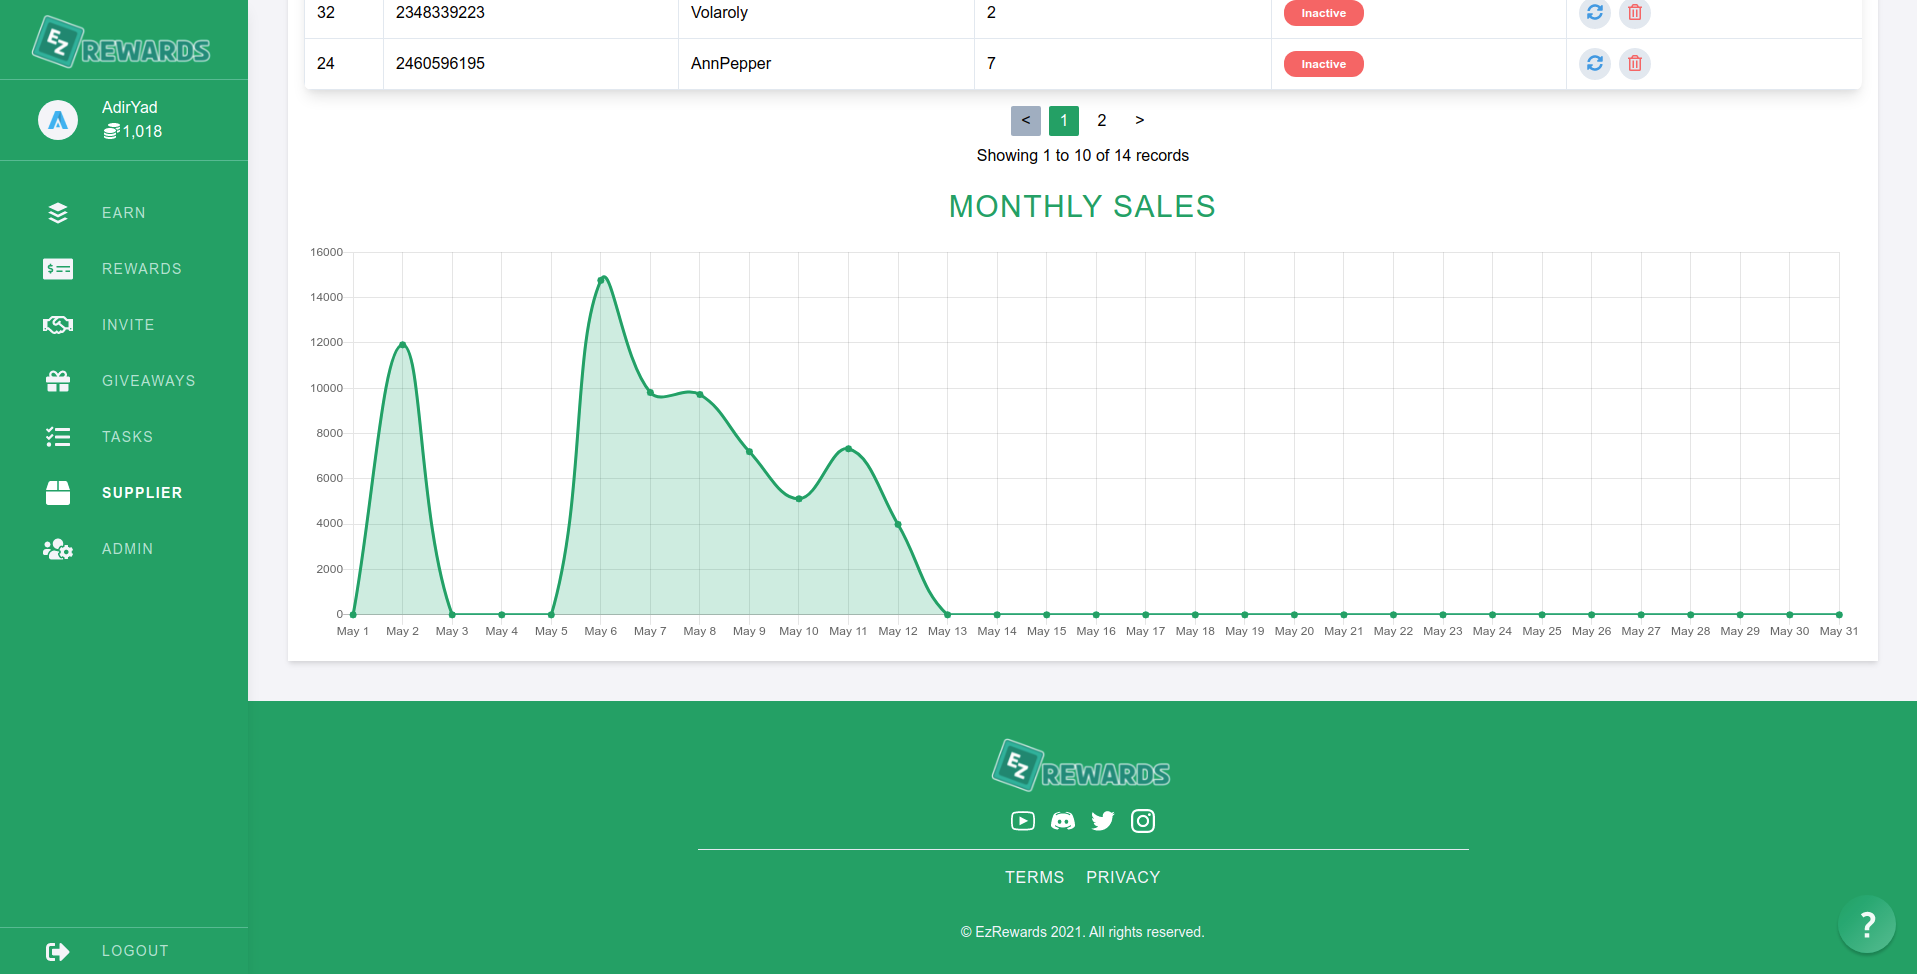Click the May 2 data point on chart

(x=403, y=345)
